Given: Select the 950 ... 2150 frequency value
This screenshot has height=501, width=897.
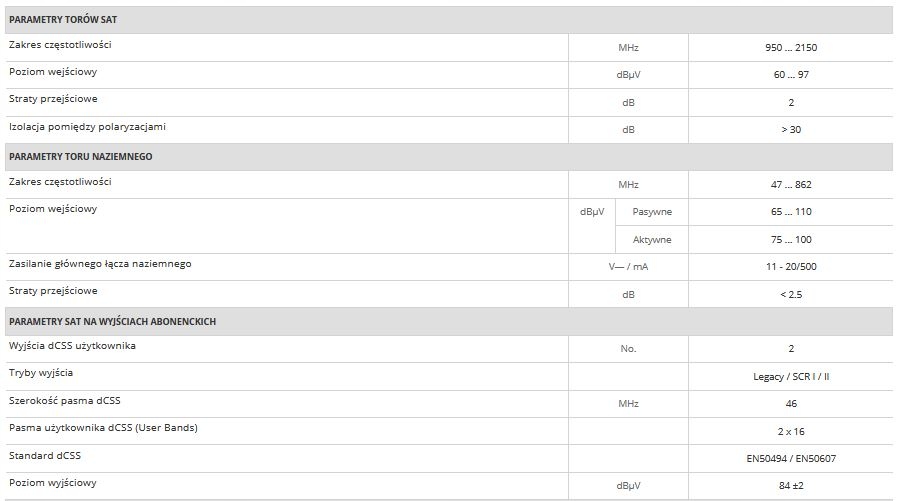Looking at the screenshot, I should pos(790,47).
